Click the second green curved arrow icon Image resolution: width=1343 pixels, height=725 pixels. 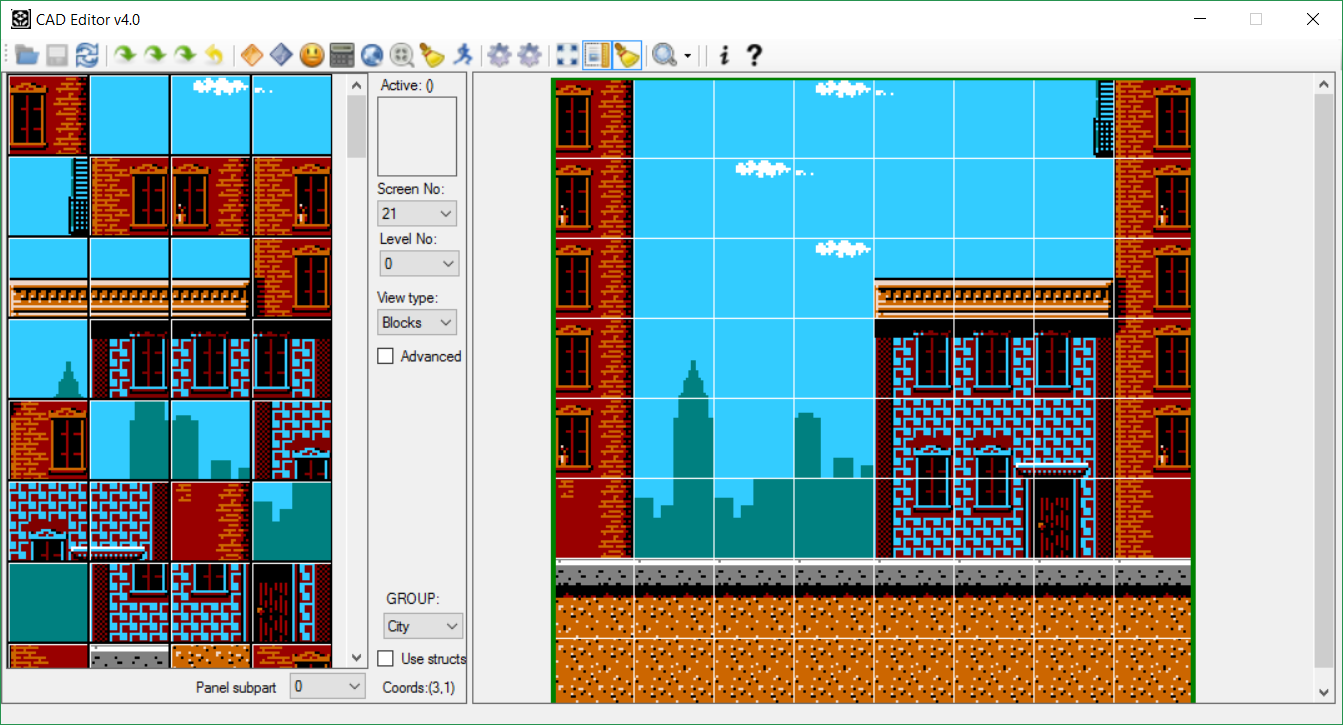click(155, 55)
